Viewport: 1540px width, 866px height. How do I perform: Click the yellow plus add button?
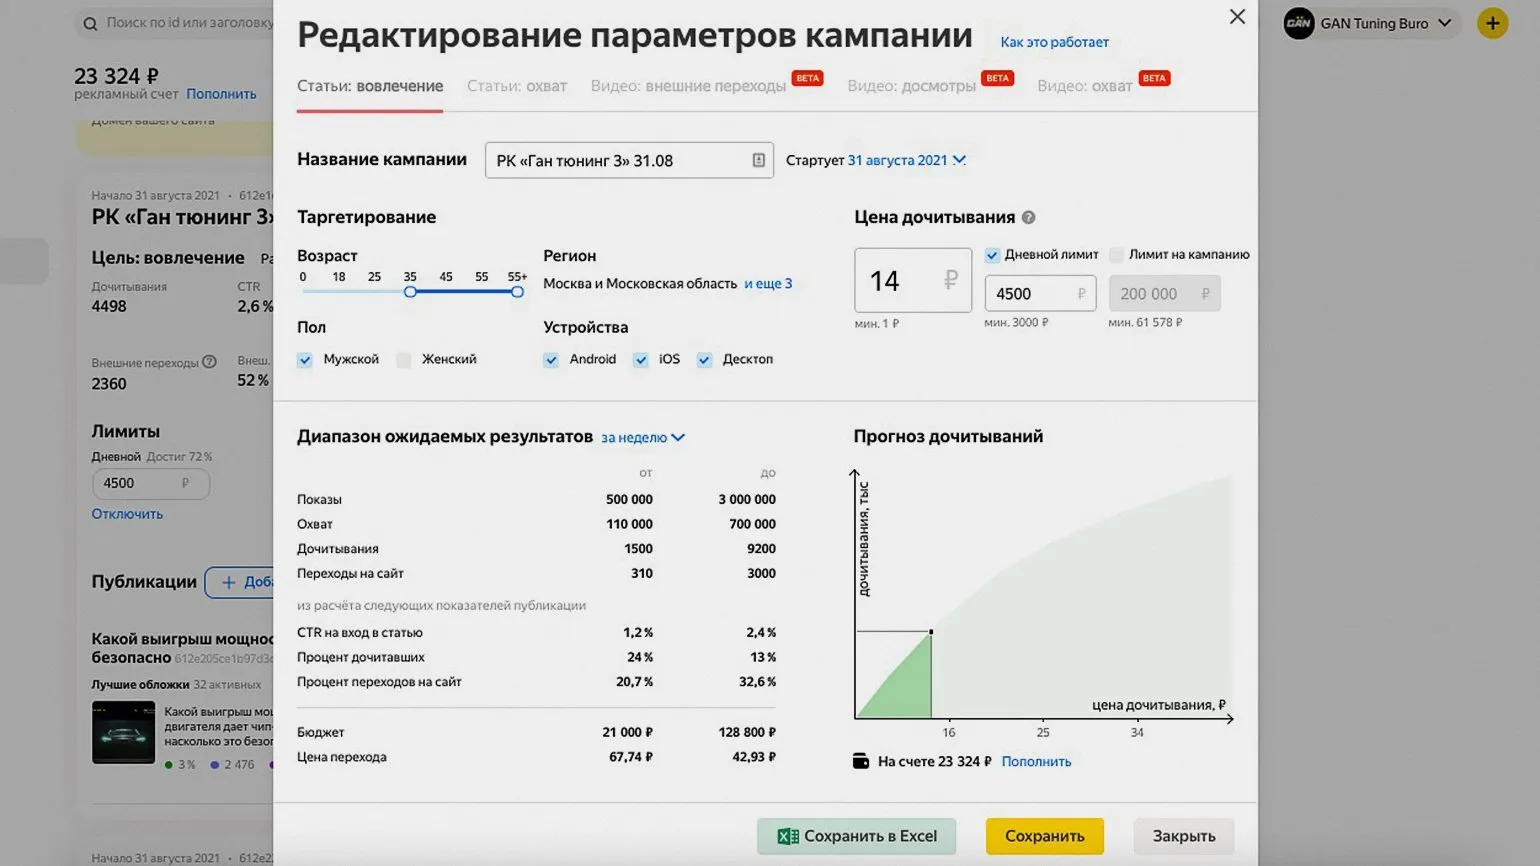coord(1492,23)
